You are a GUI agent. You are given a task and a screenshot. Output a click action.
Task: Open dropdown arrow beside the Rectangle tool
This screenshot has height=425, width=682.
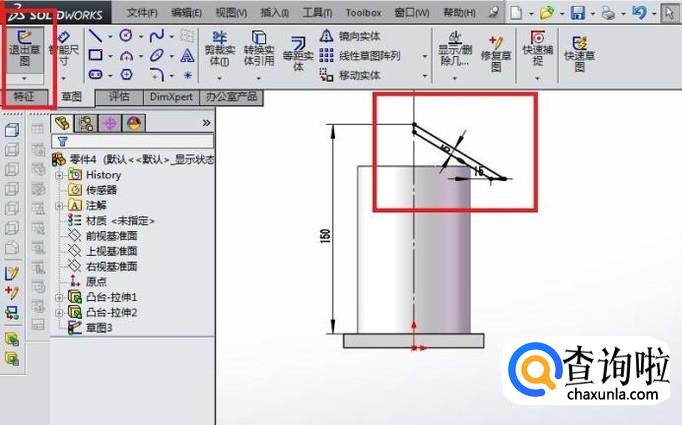point(110,56)
